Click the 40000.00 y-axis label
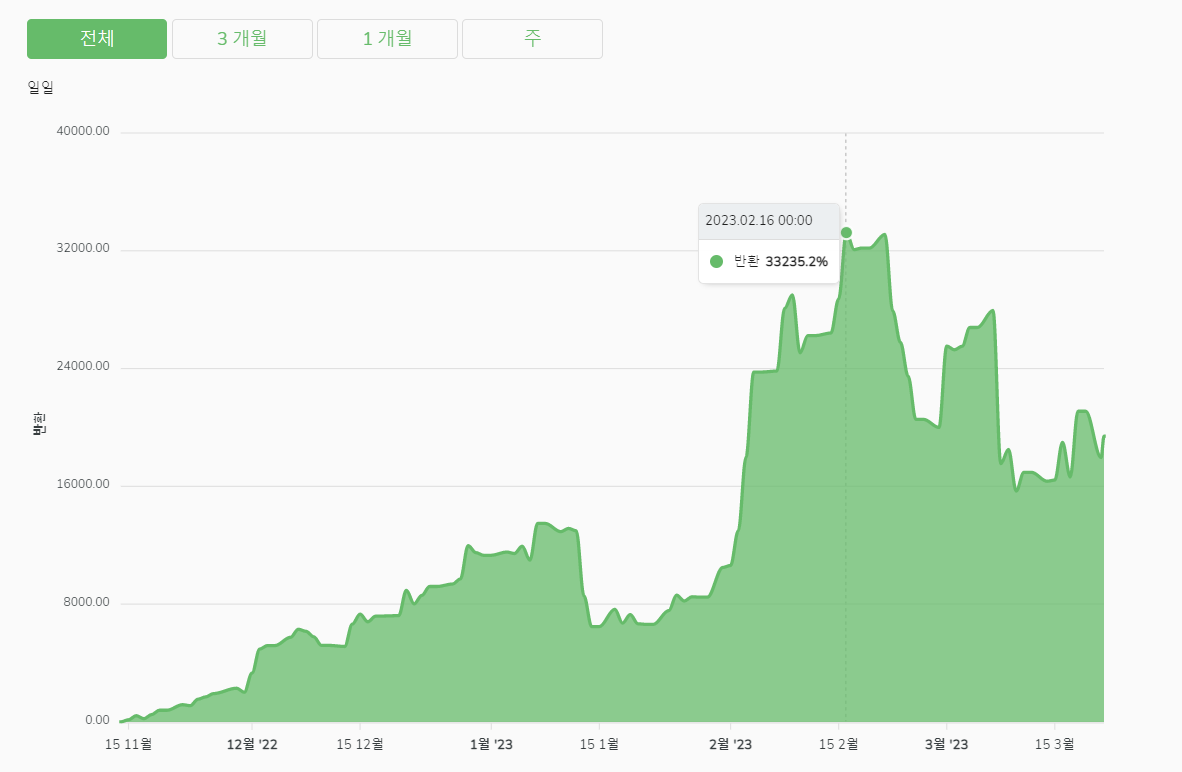The height and width of the screenshot is (772, 1182). pyautogui.click(x=85, y=132)
